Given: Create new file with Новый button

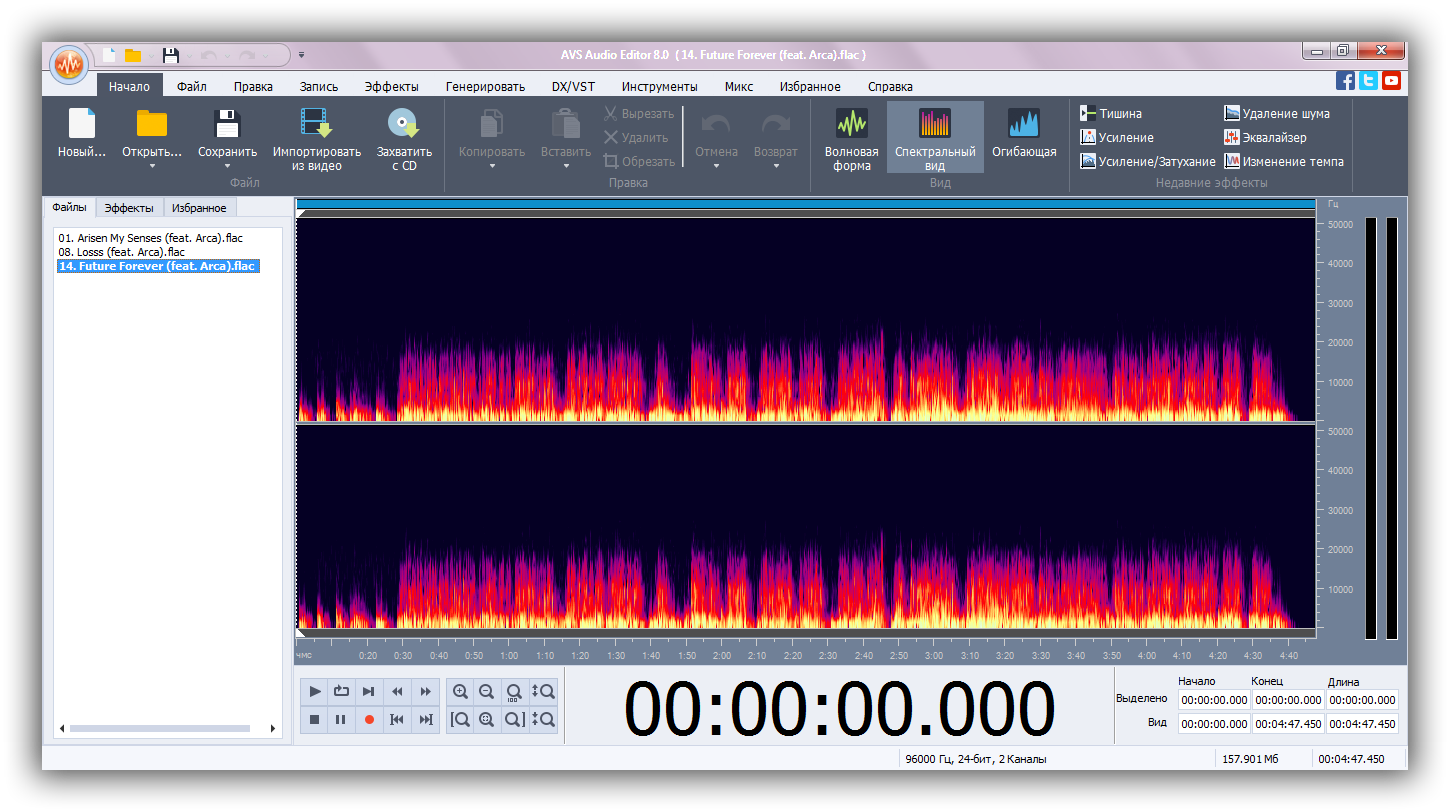Looking at the screenshot, I should (82, 135).
